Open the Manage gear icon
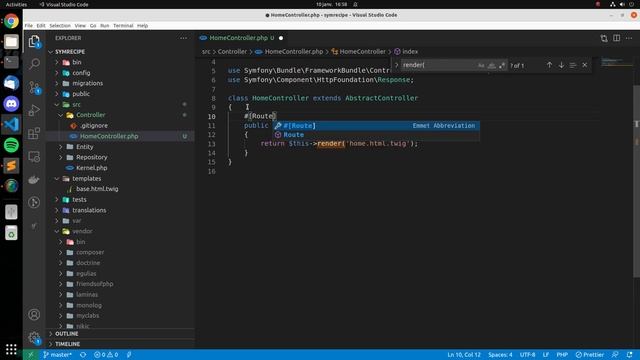The image size is (640, 360). [34, 338]
